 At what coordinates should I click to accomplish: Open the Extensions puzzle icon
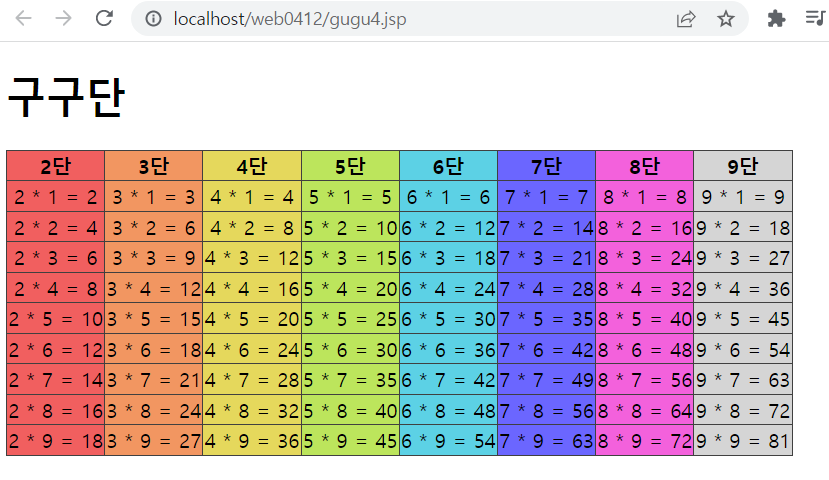[776, 19]
